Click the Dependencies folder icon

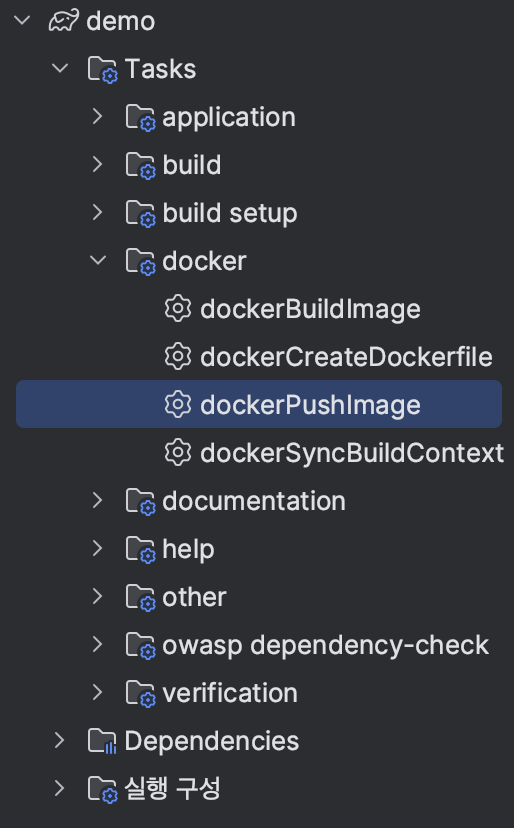pos(102,741)
